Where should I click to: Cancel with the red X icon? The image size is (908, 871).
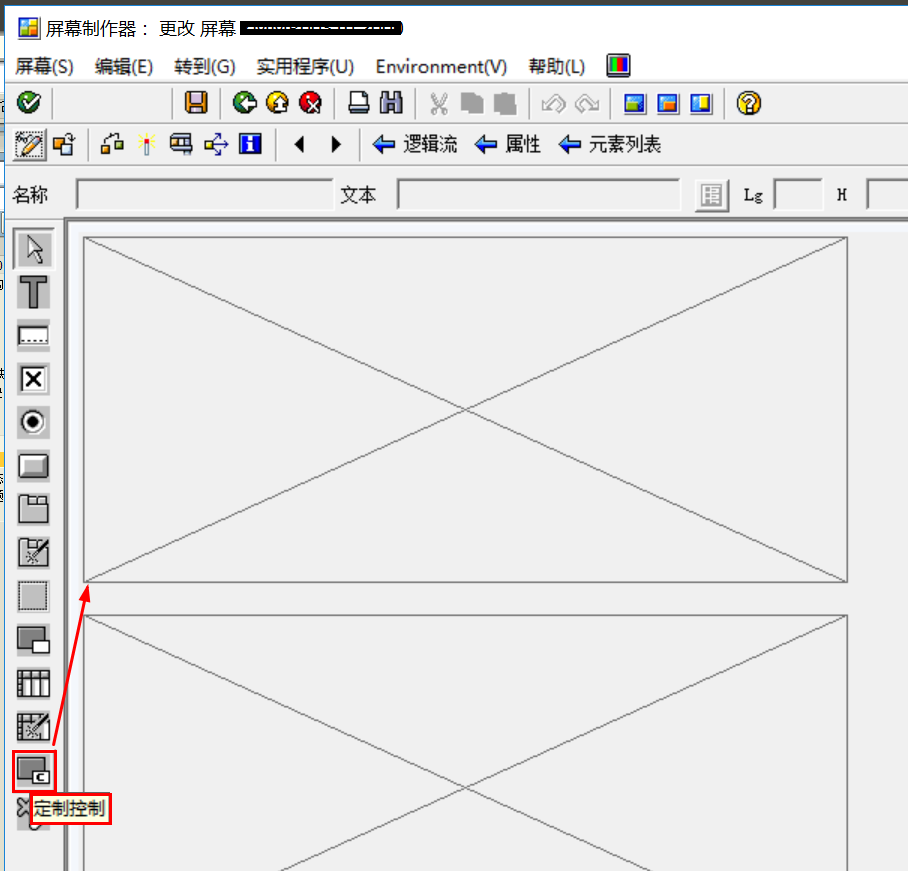pos(311,103)
